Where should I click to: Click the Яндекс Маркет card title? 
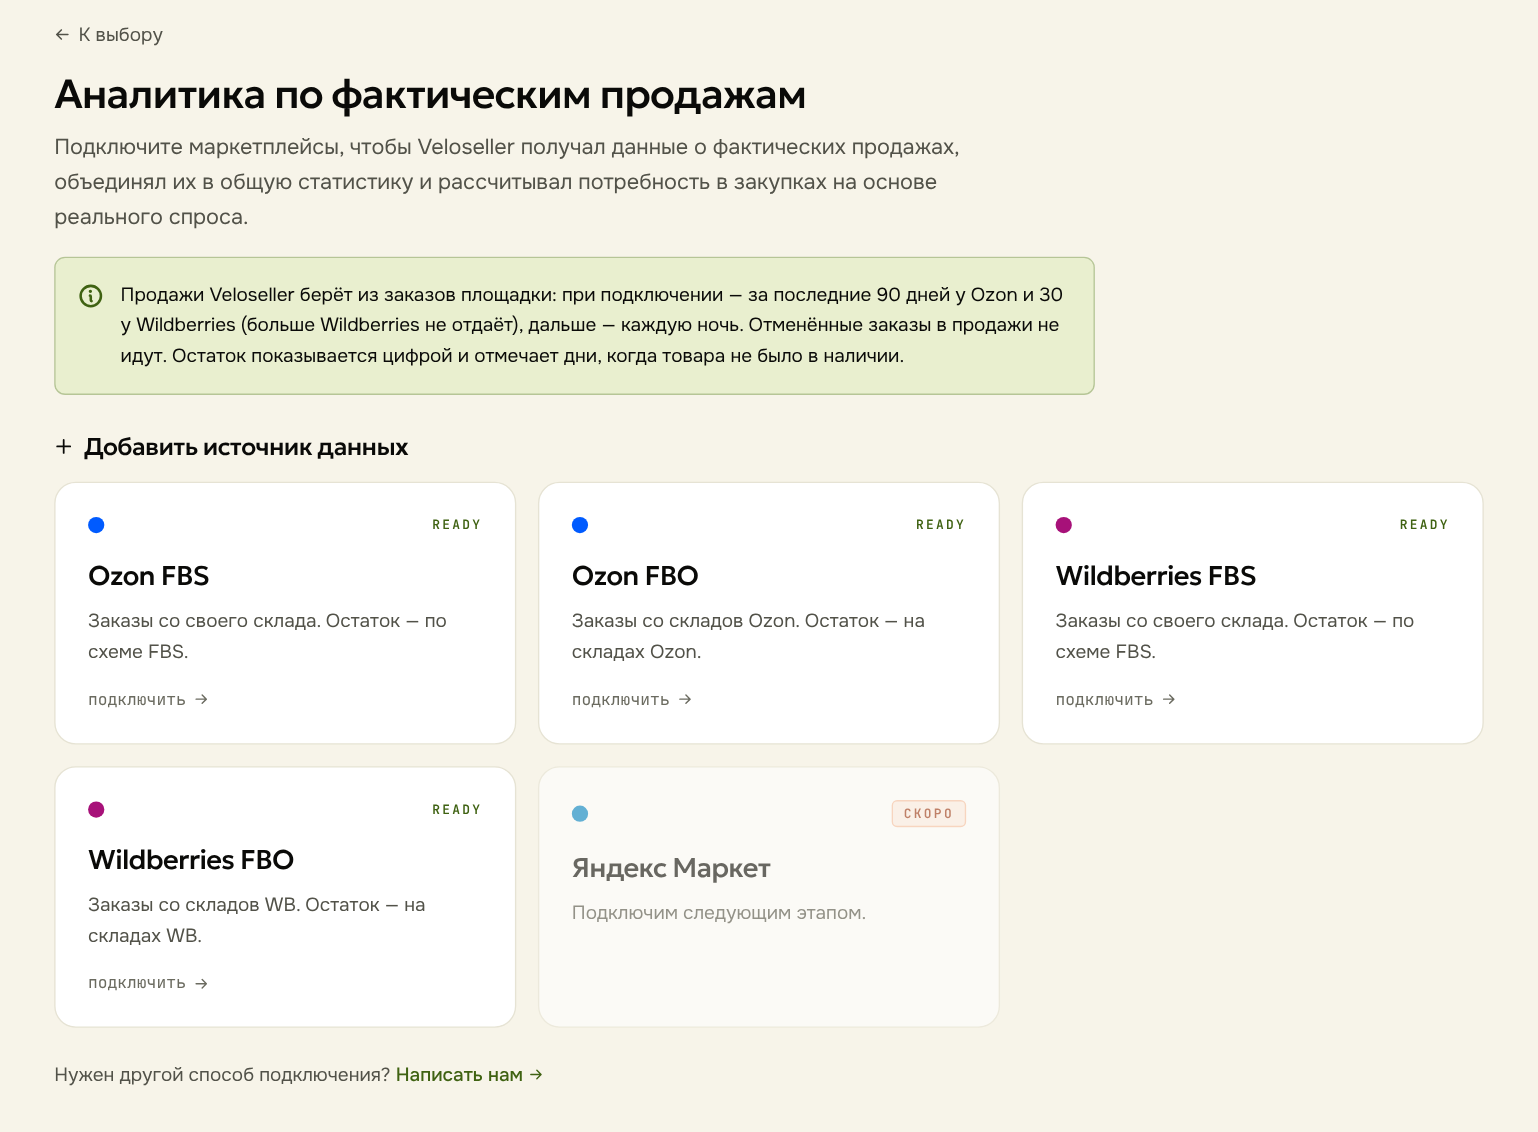(671, 868)
